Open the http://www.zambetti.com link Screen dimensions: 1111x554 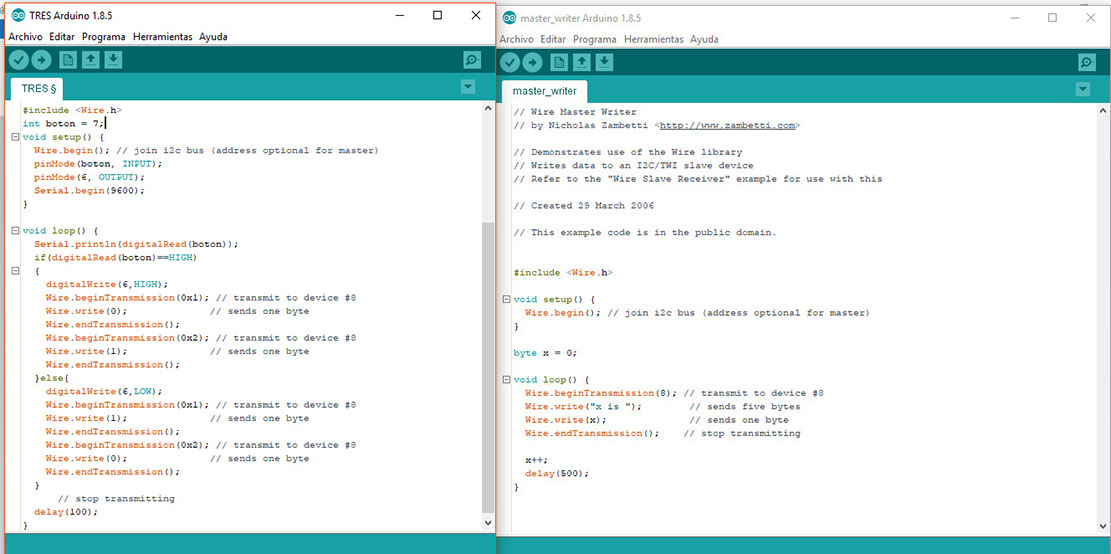point(727,125)
